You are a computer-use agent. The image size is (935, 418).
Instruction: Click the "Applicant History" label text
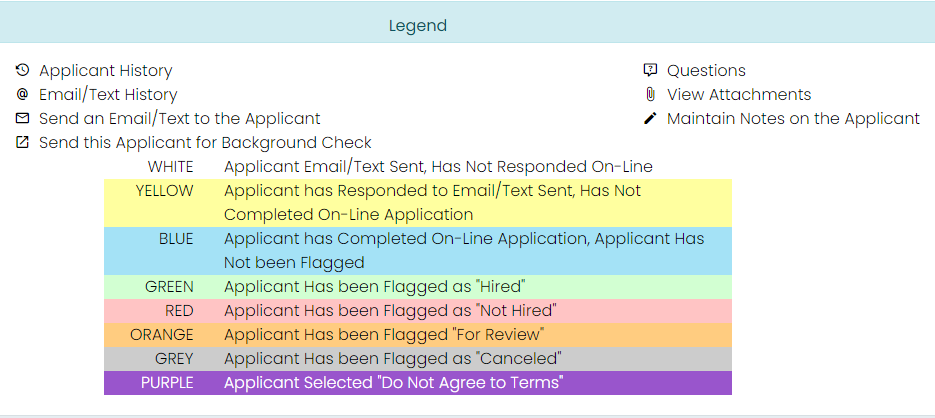coord(106,71)
